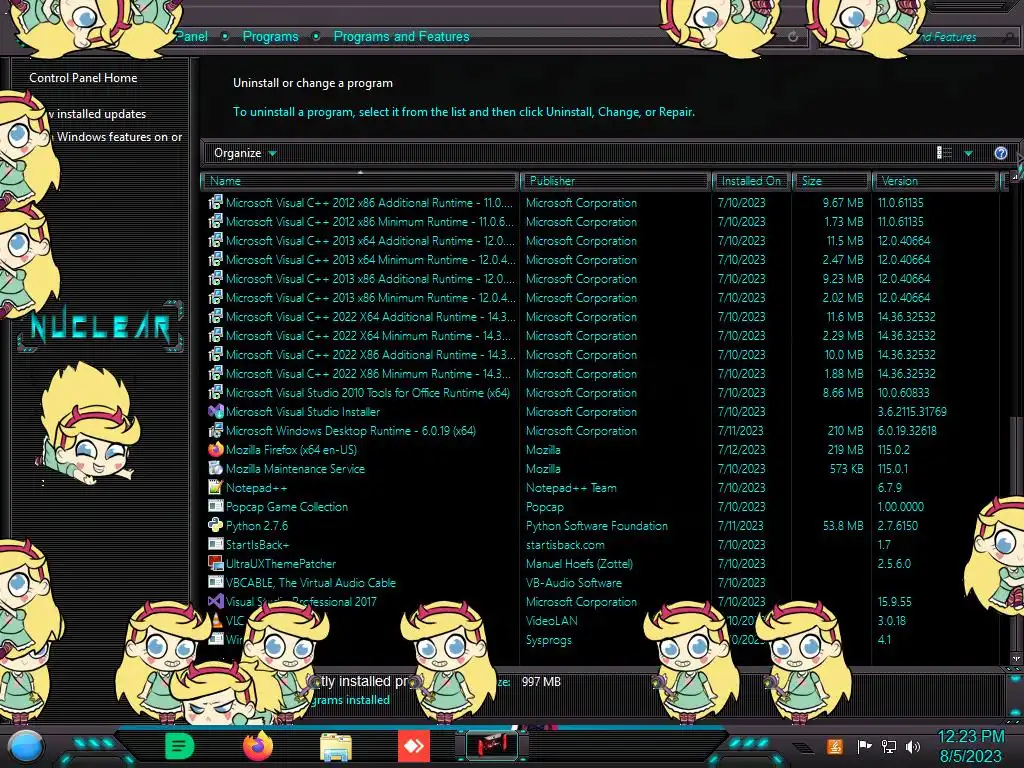
Task: Select the active Control Panel taskbar thumbnail
Action: click(492, 746)
